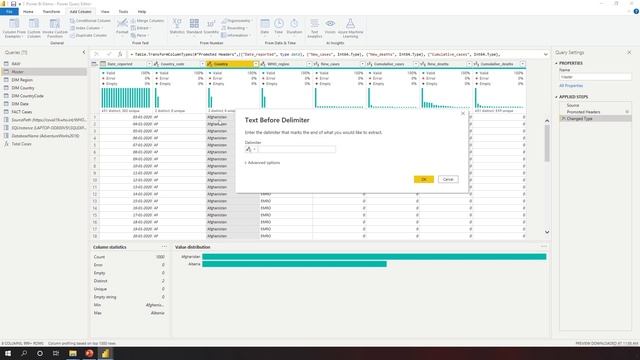Open the delimiter type dropdown
The width and height of the screenshot is (640, 360).
pos(251,149)
